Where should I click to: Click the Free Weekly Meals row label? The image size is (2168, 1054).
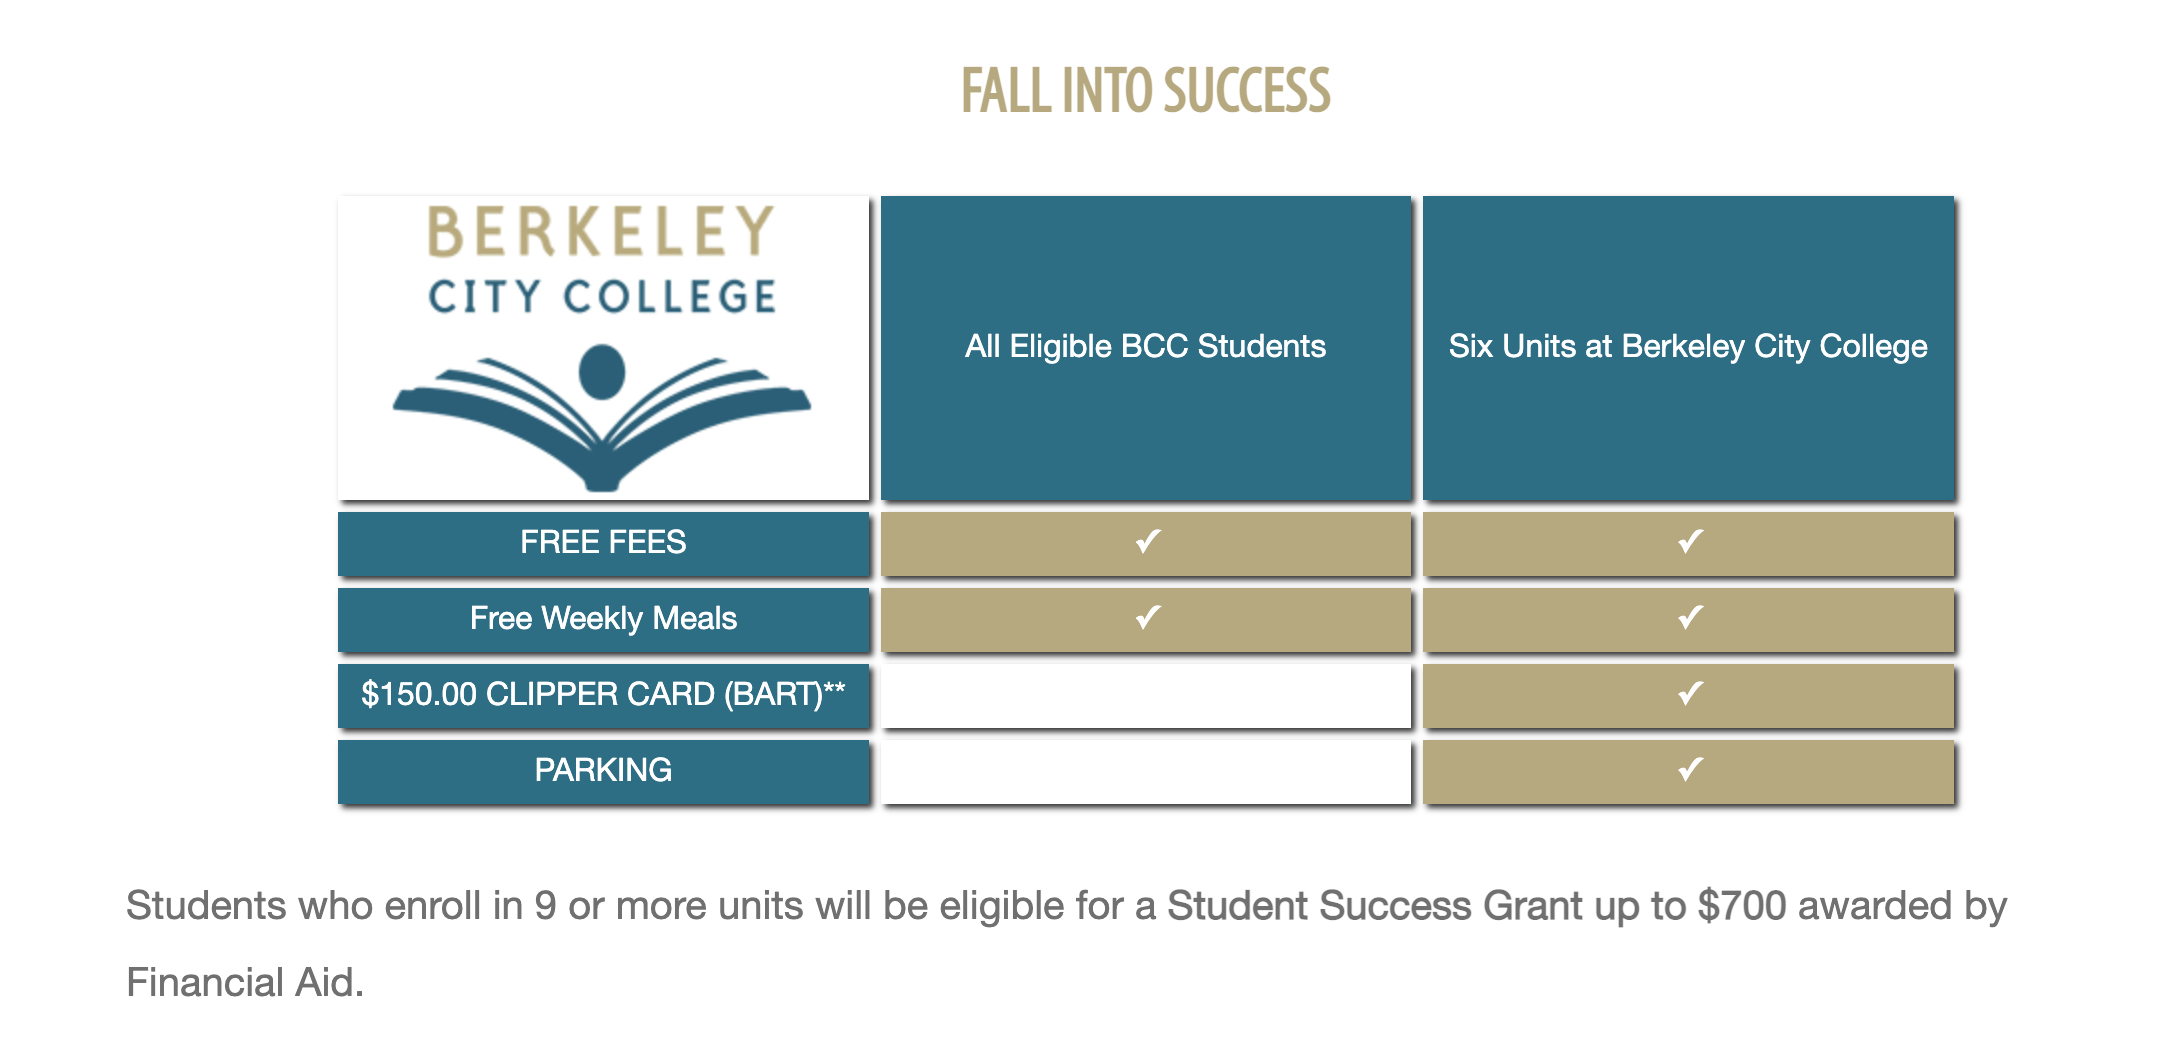(603, 619)
